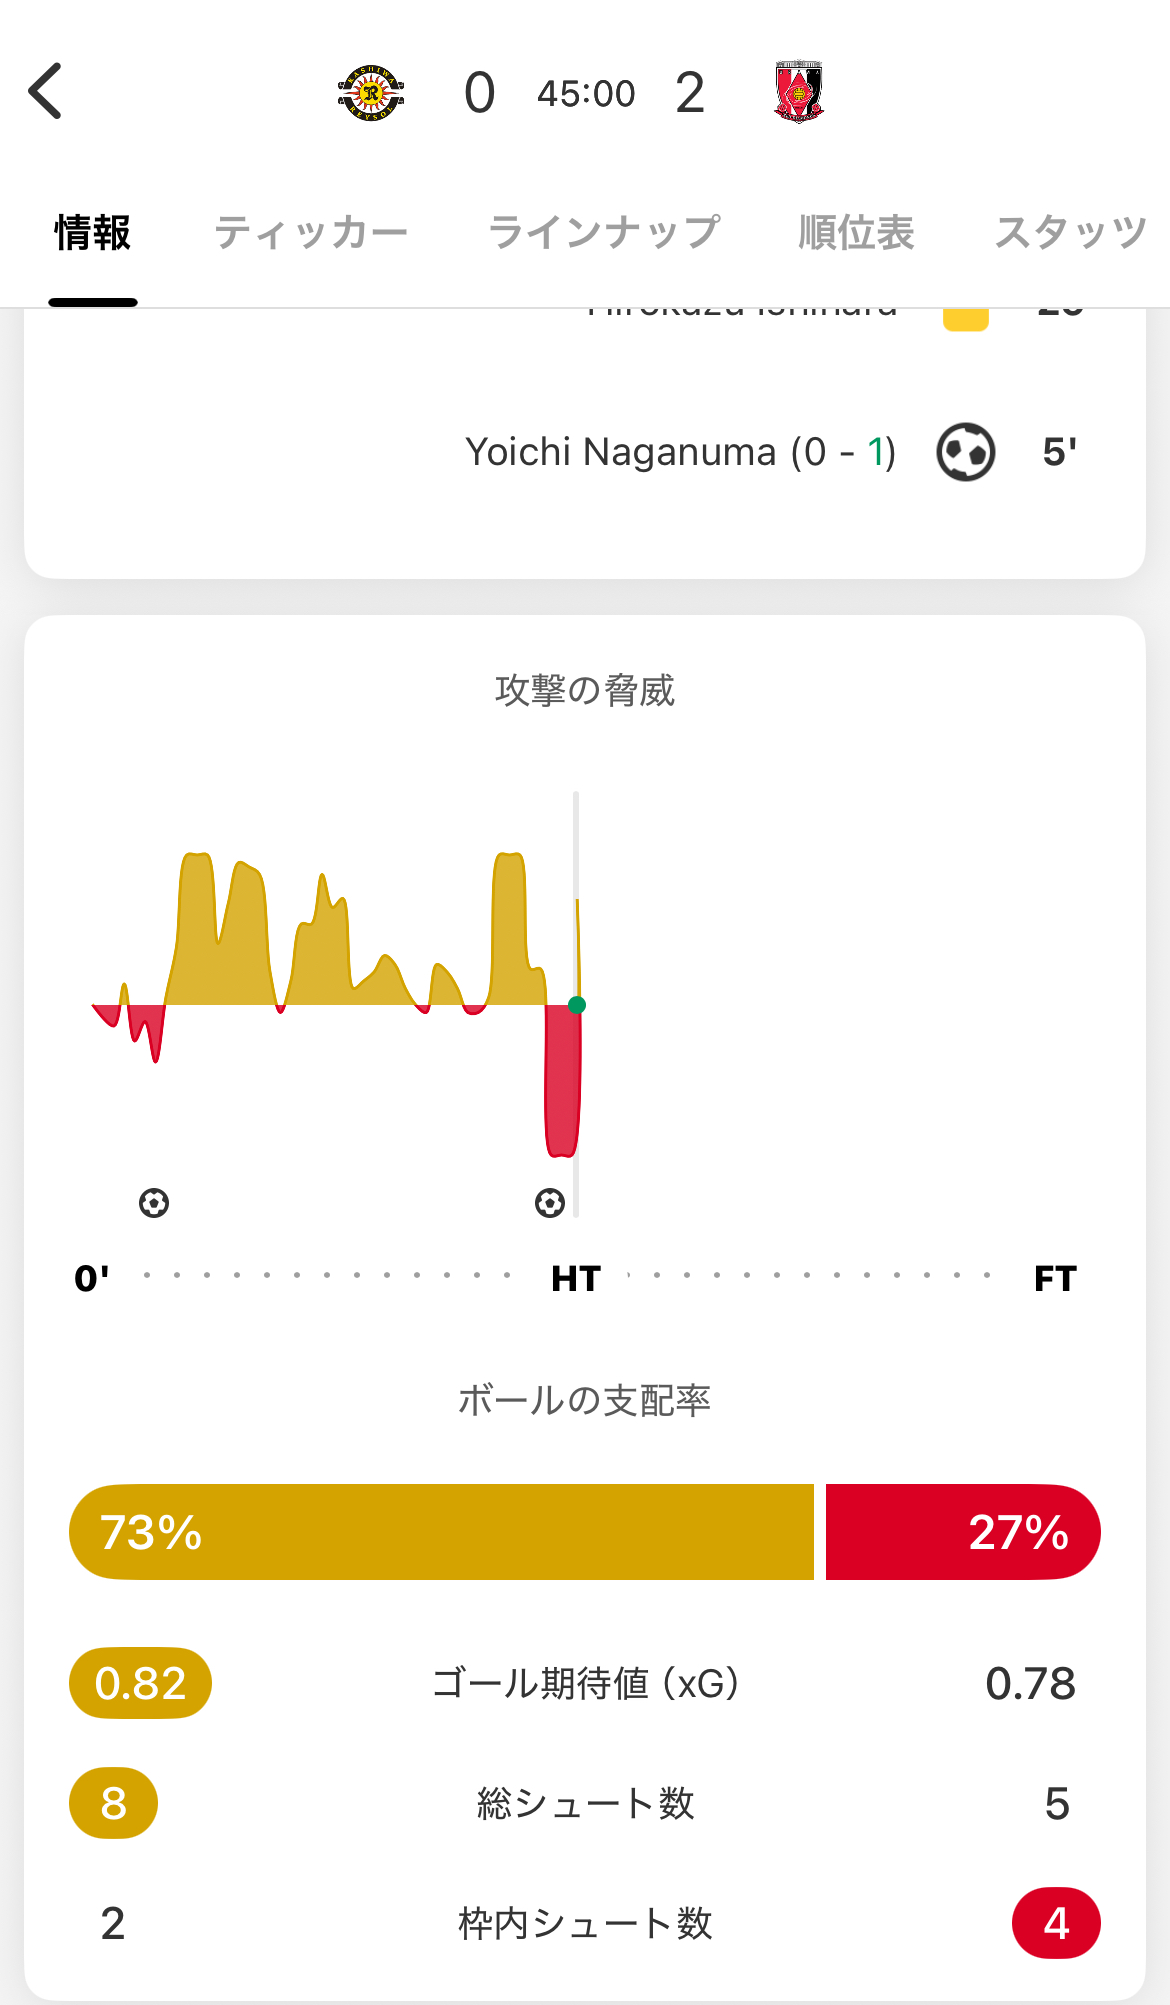Go to the 順位表 tab

[x=856, y=232]
